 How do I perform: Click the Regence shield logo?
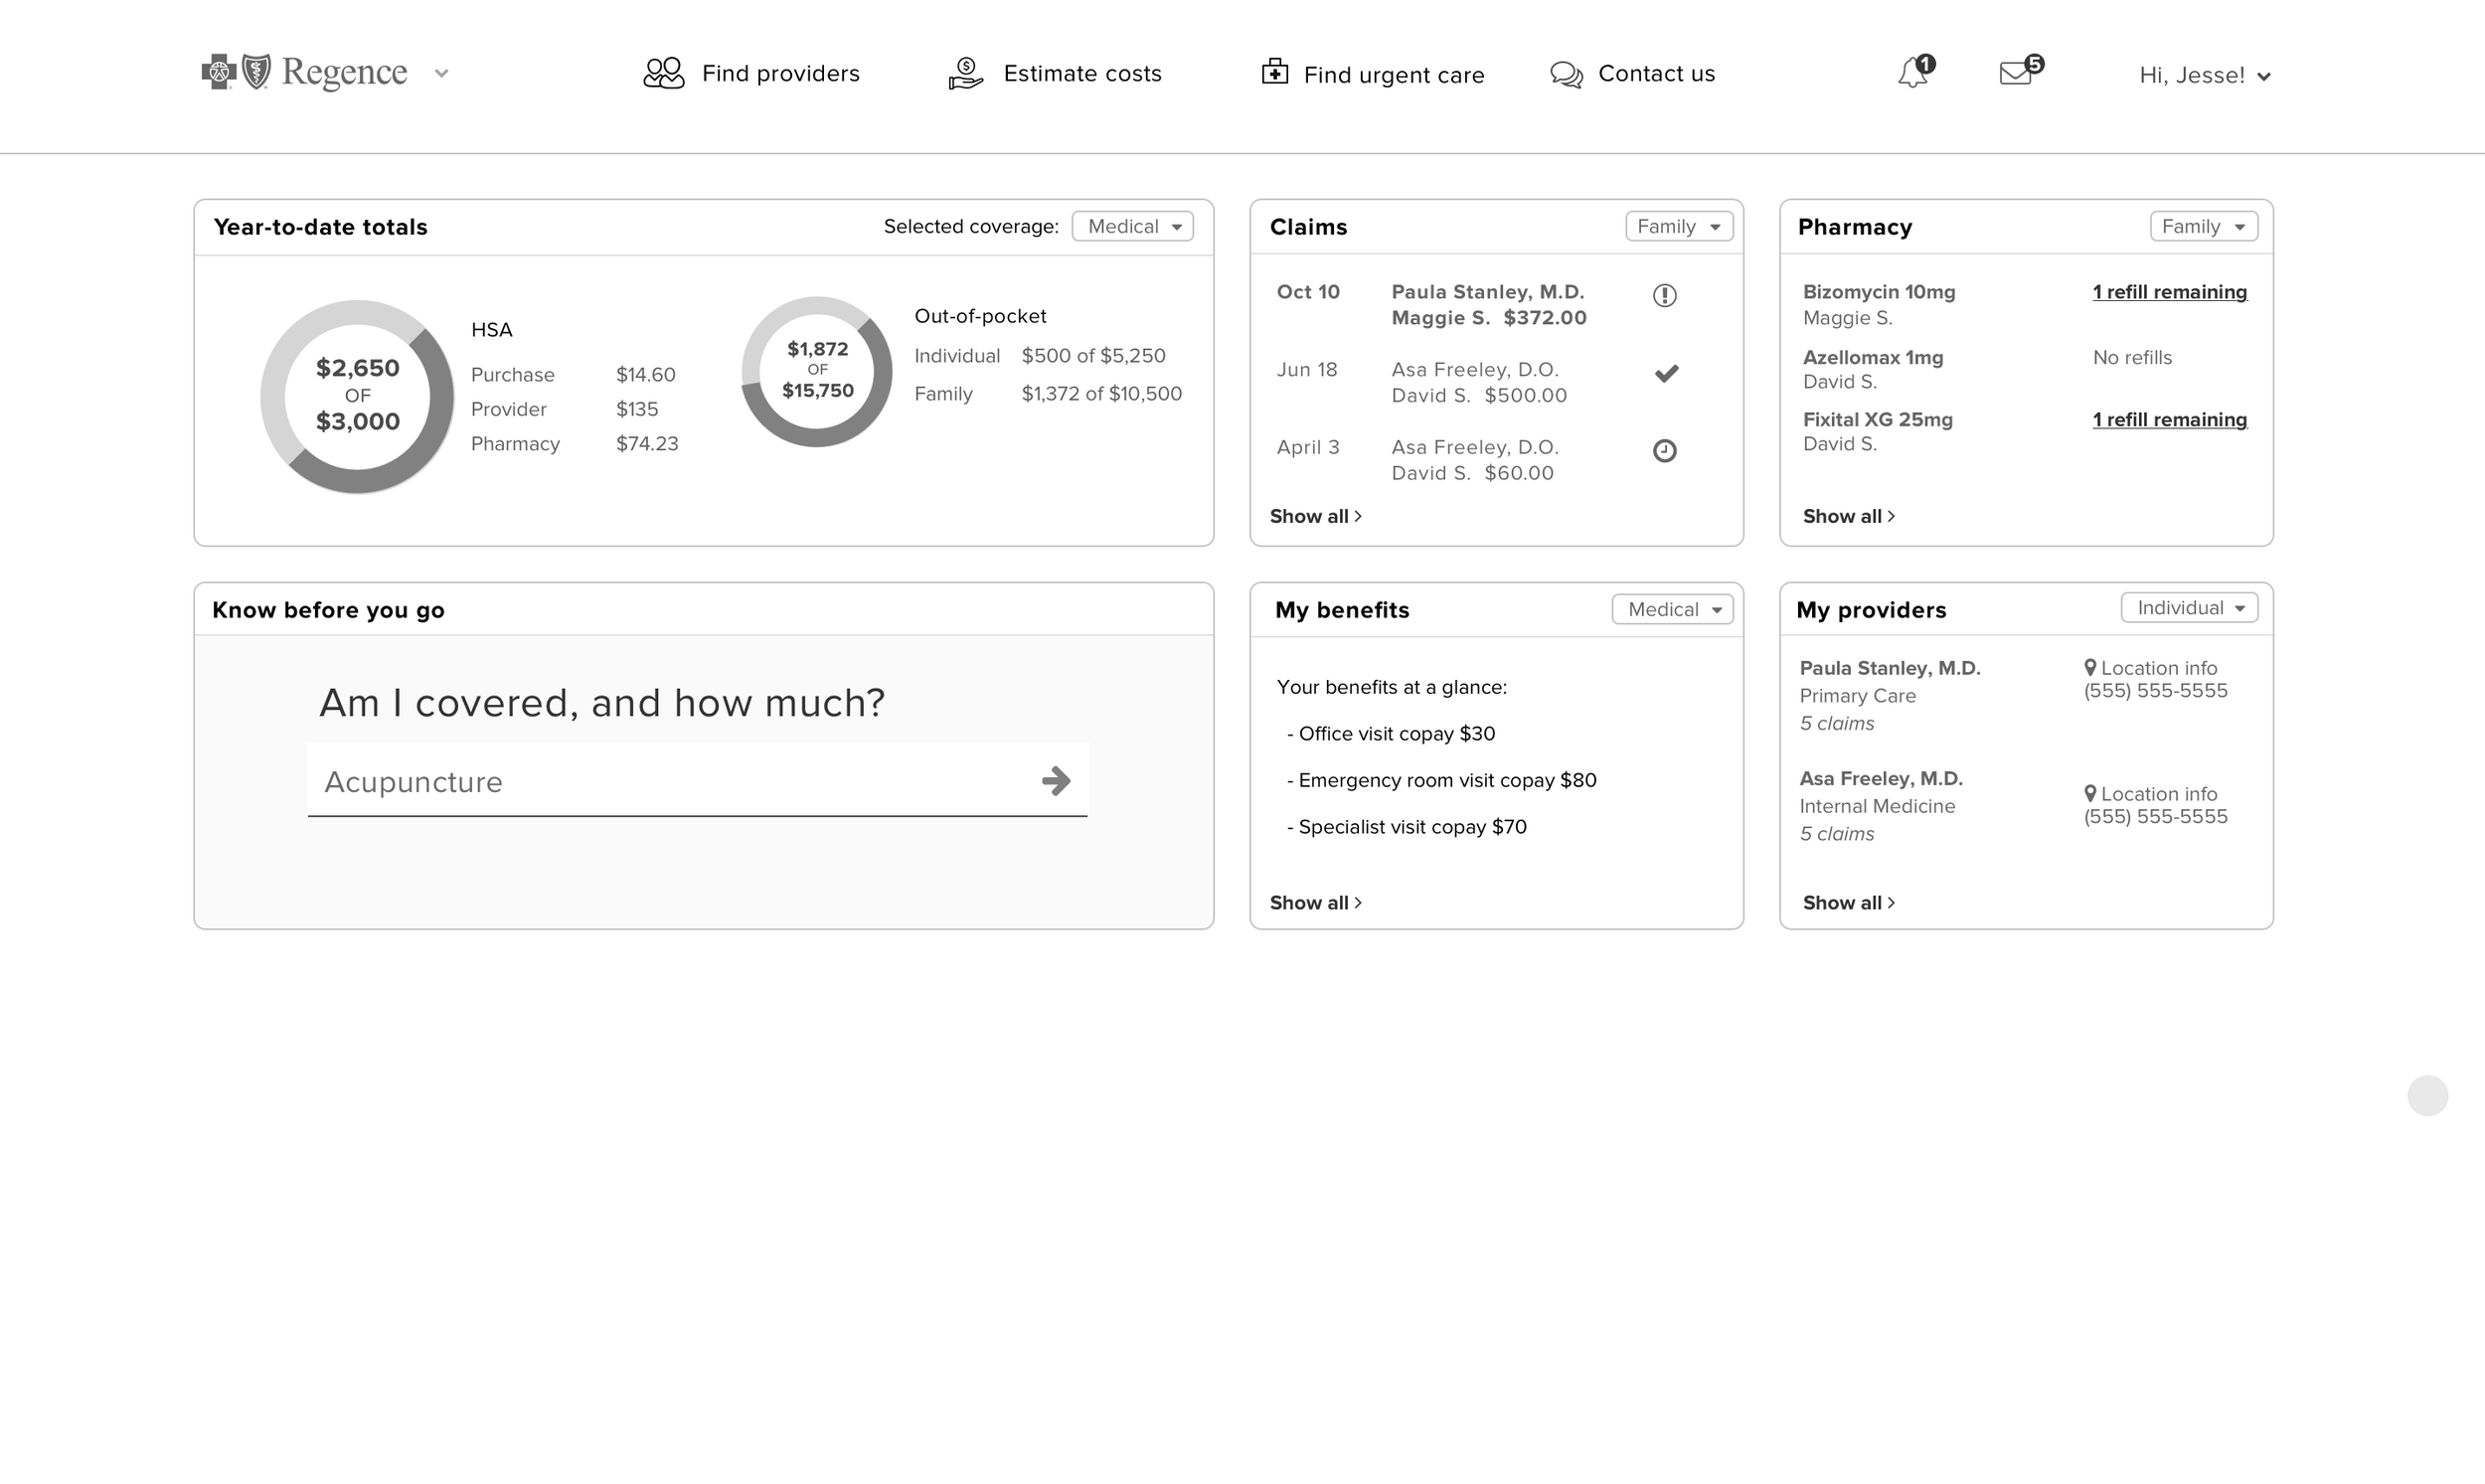(x=257, y=72)
